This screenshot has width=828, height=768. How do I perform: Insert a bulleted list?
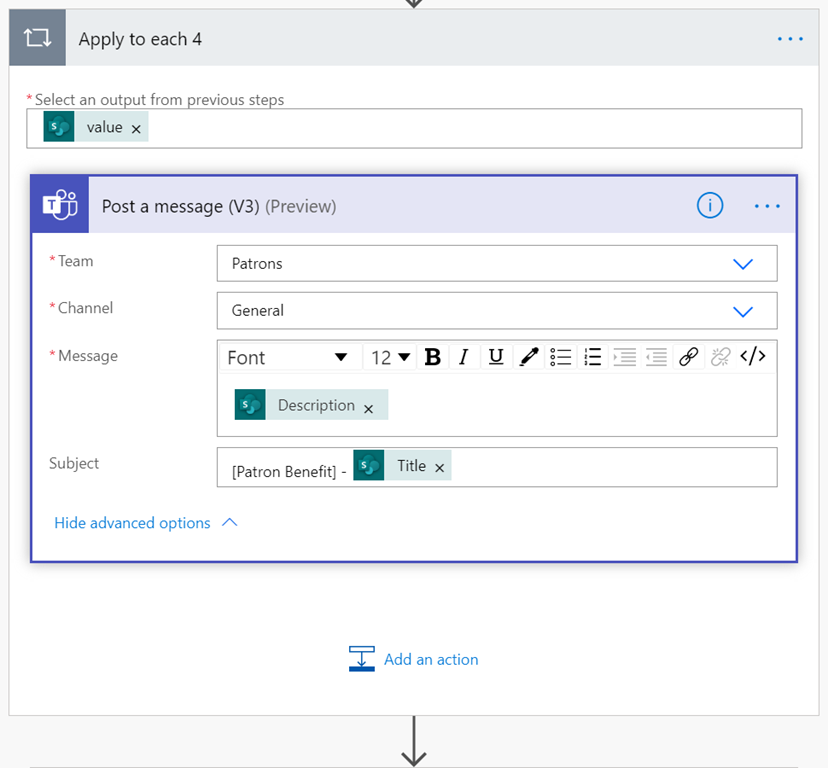561,357
